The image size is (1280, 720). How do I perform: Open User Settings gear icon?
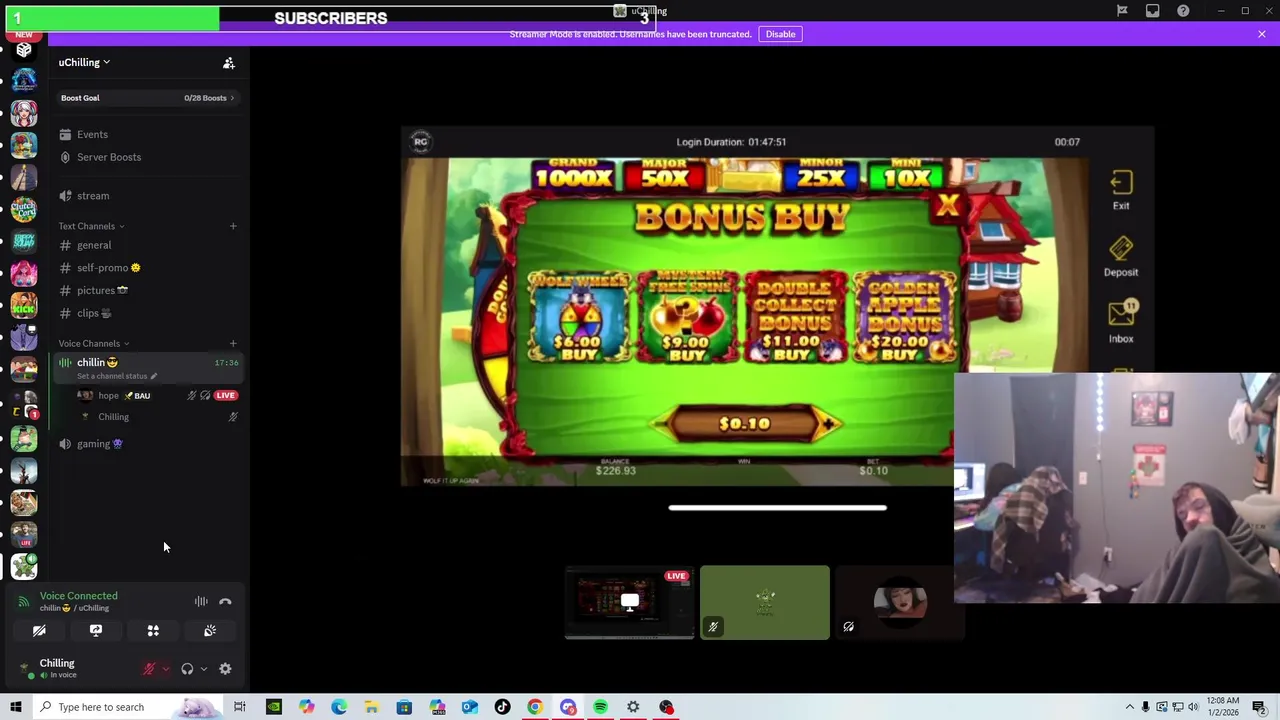pyautogui.click(x=225, y=669)
